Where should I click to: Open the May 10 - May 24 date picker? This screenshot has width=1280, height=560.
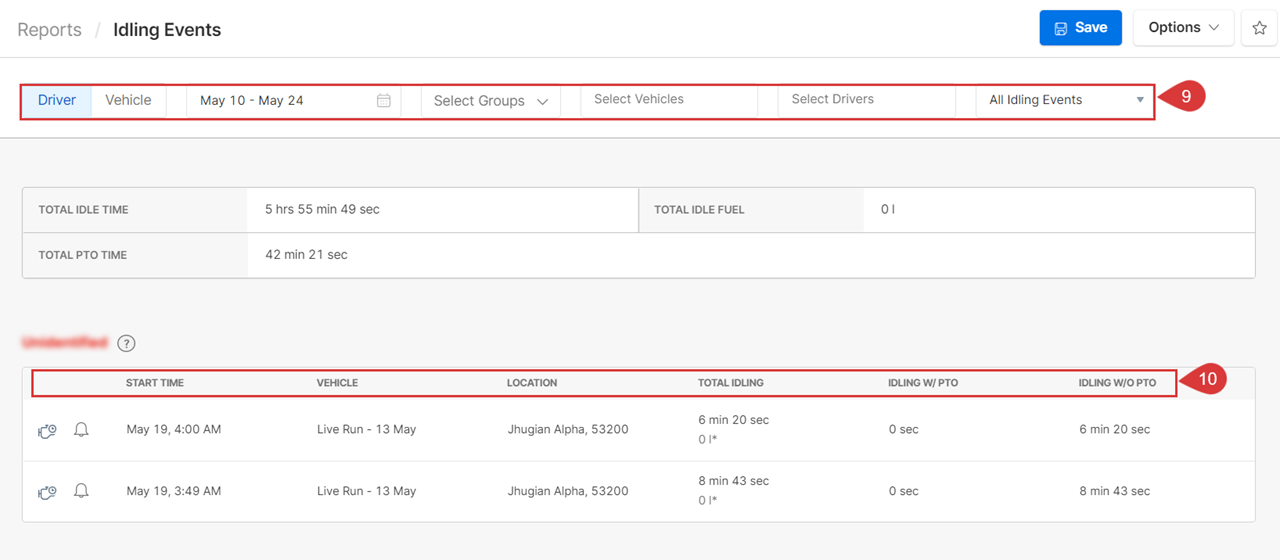[294, 100]
